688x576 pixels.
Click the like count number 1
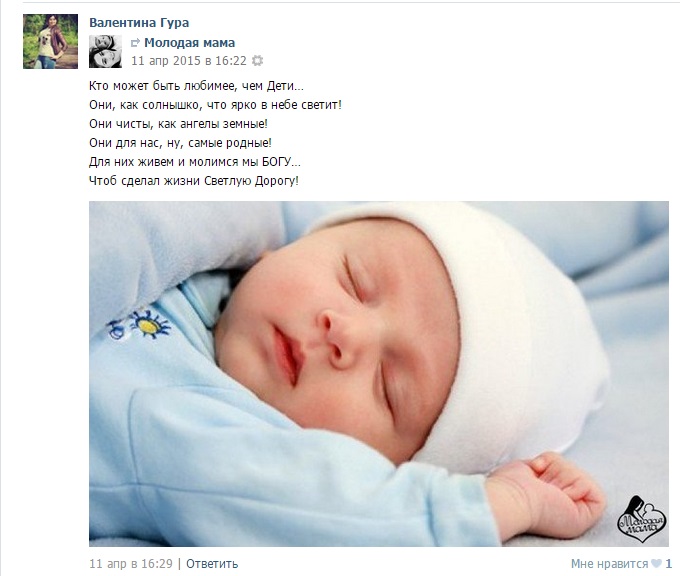click(669, 564)
